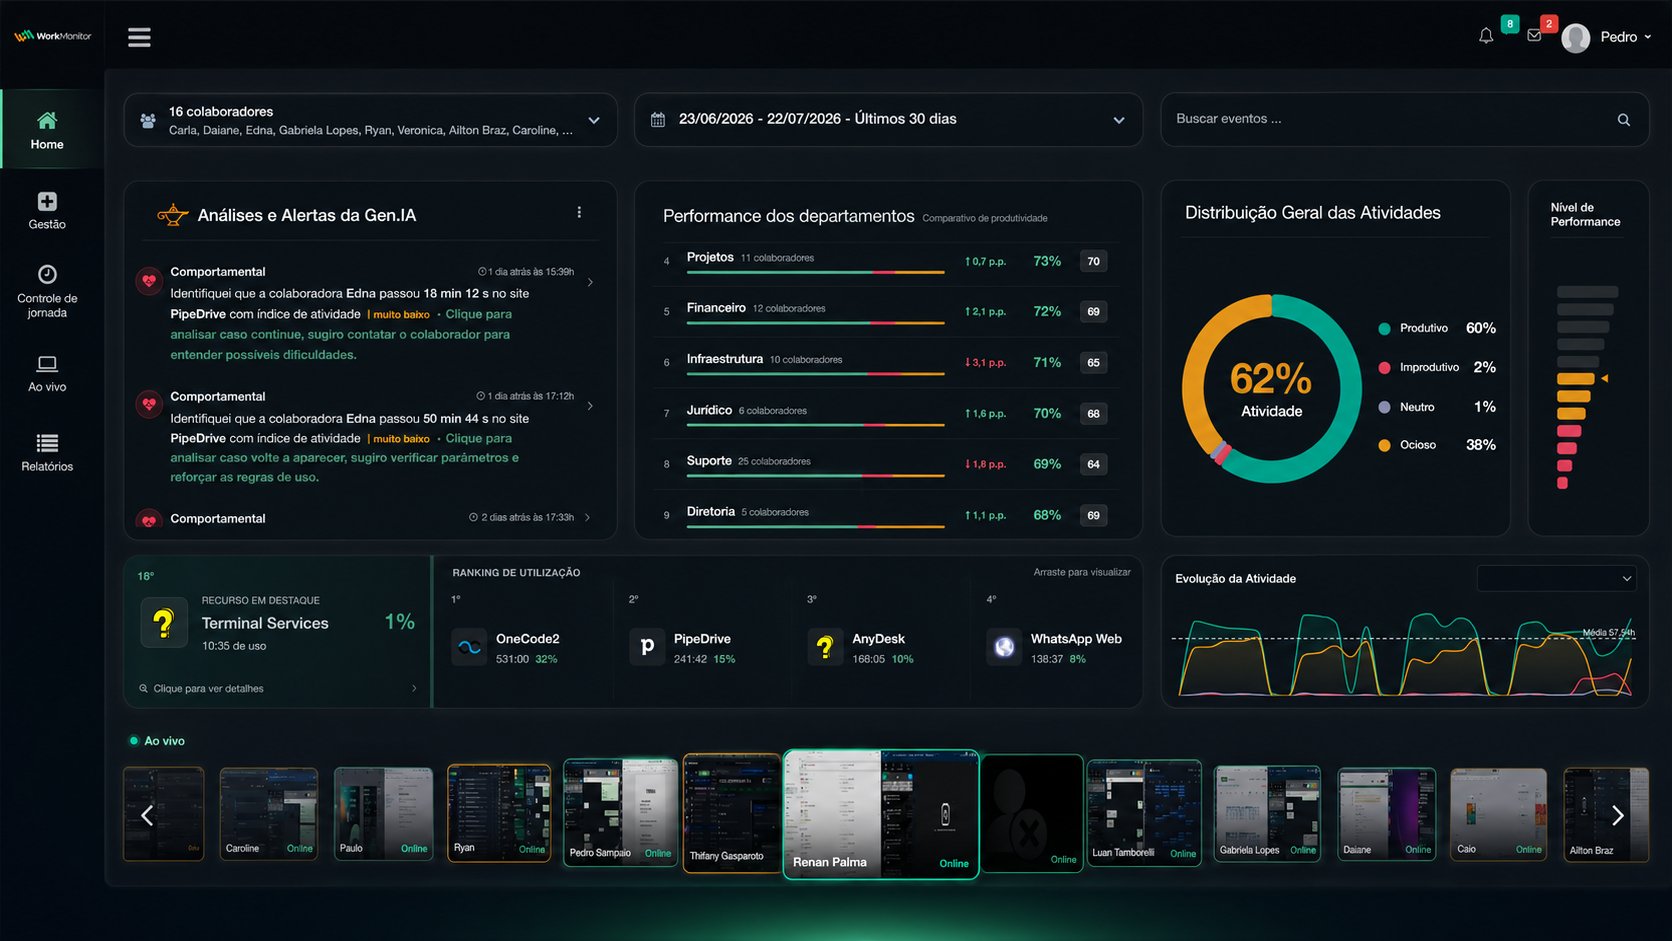Image resolution: width=1672 pixels, height=941 pixels.
Task: Open Daiane's live screen thumbnail
Action: click(1387, 813)
